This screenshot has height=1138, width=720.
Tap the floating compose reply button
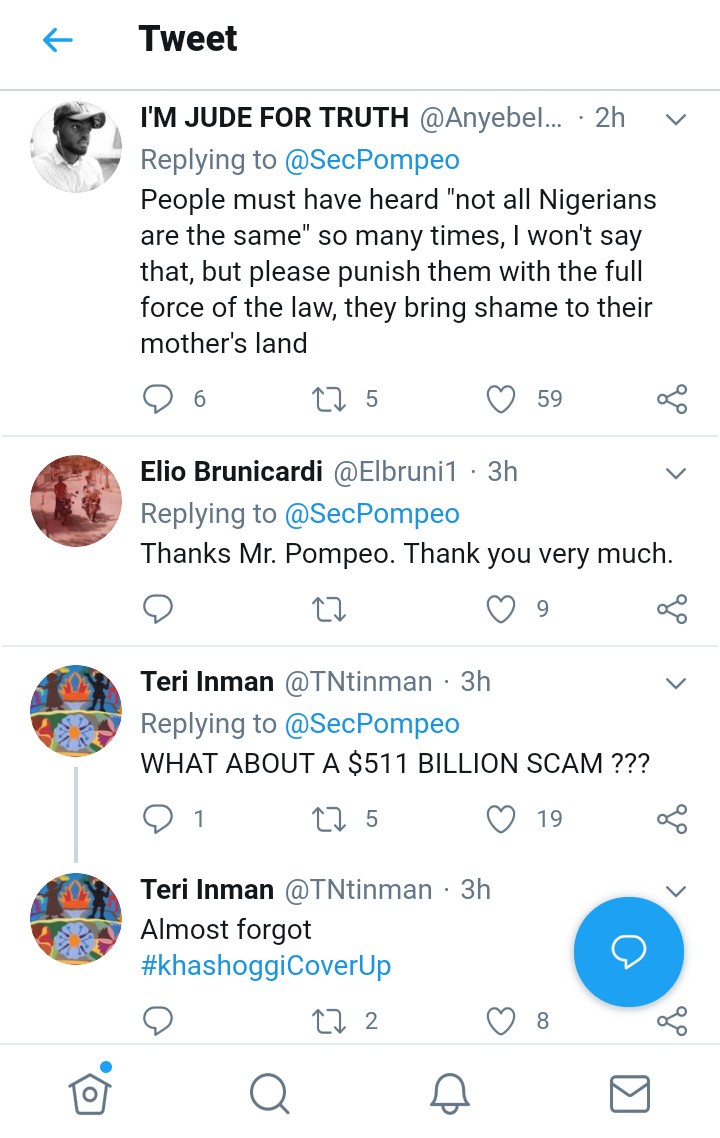click(x=628, y=952)
